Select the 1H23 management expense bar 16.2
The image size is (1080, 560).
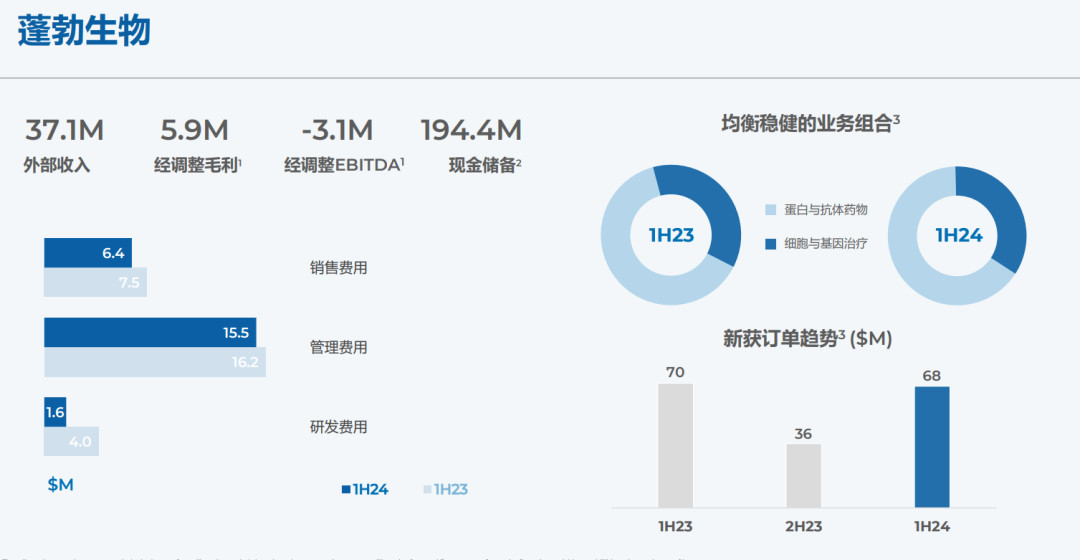[x=155, y=362]
